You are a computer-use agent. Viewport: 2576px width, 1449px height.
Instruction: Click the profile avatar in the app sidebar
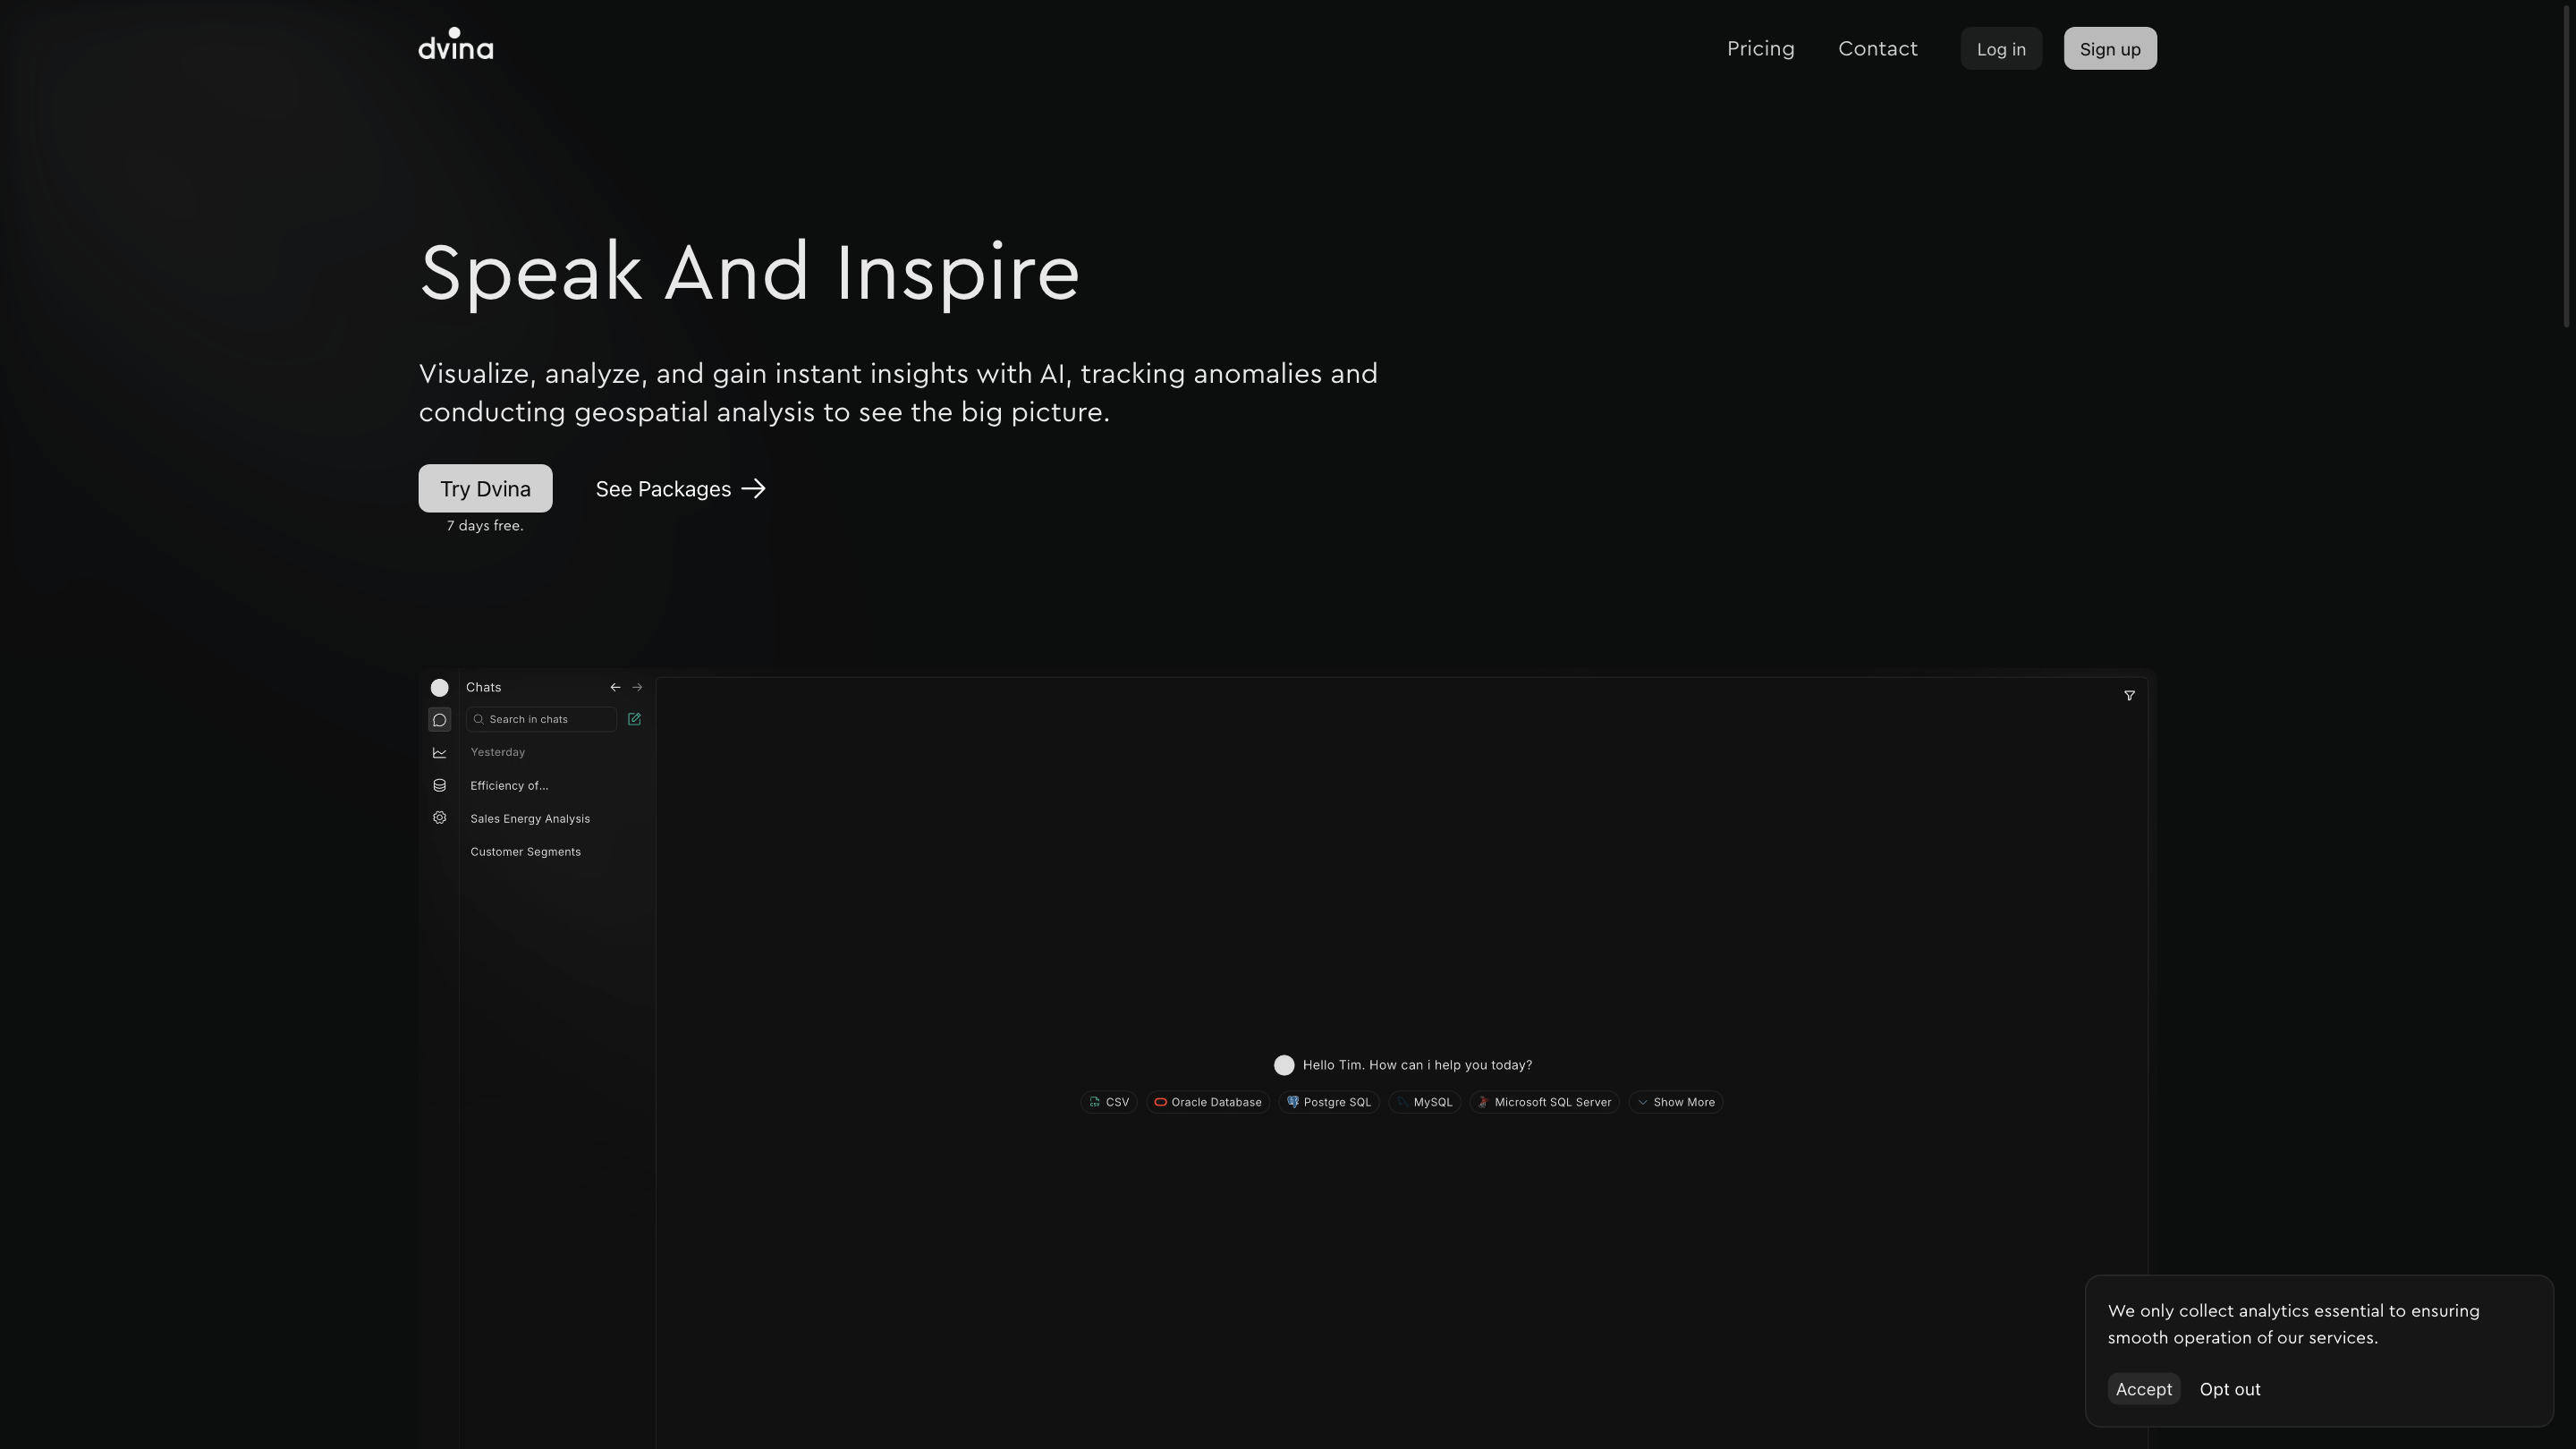[x=439, y=688]
